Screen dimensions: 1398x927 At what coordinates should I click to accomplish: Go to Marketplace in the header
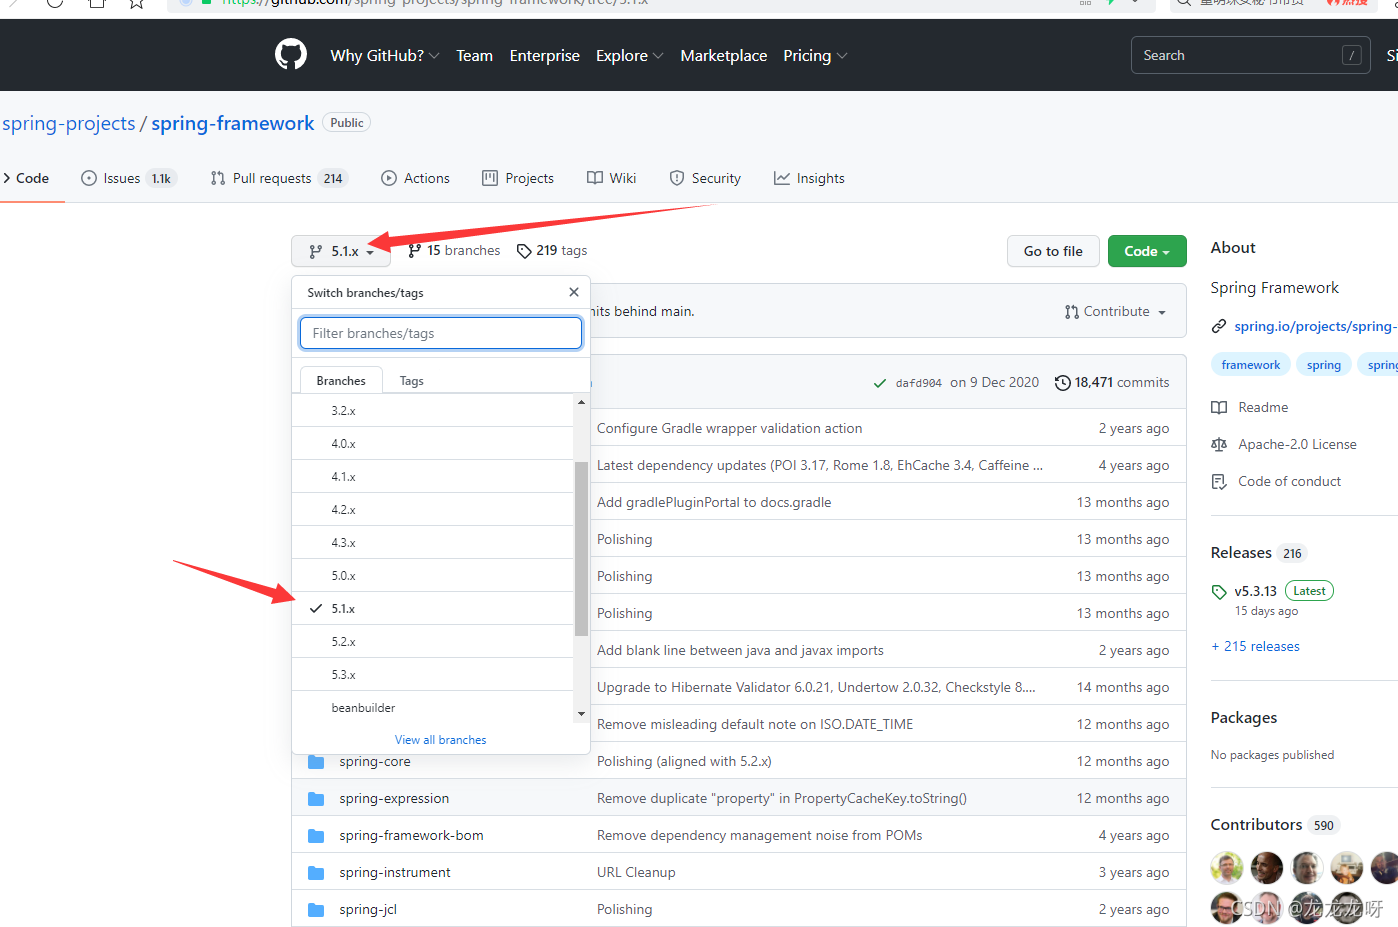click(723, 56)
